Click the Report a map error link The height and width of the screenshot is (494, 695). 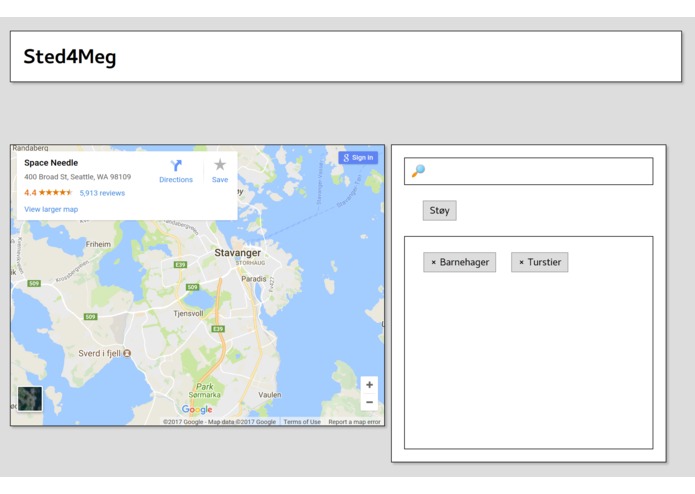click(354, 422)
